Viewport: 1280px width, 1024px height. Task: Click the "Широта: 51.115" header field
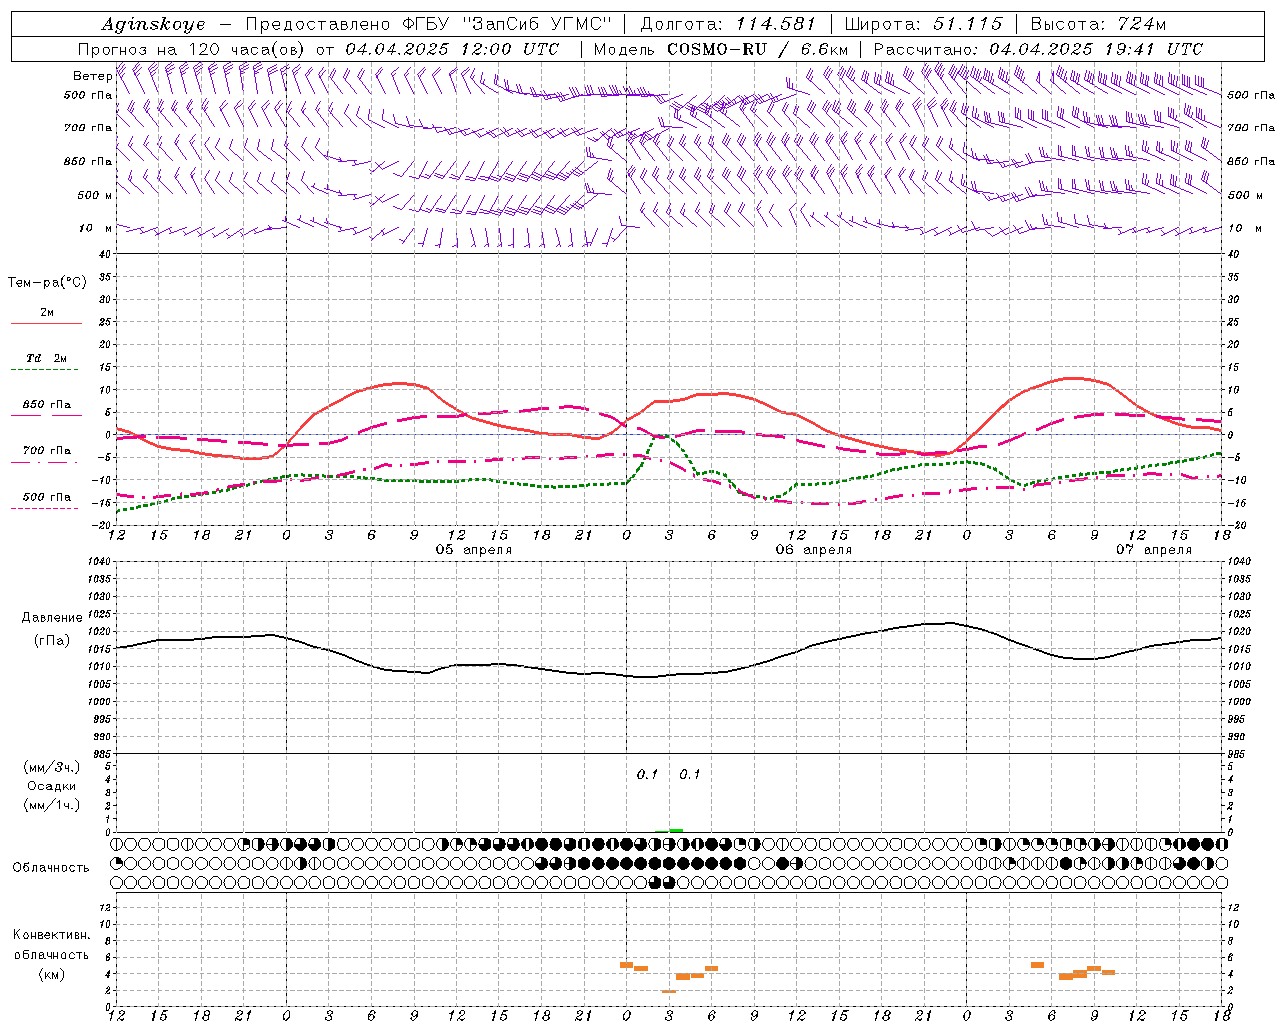click(x=923, y=24)
